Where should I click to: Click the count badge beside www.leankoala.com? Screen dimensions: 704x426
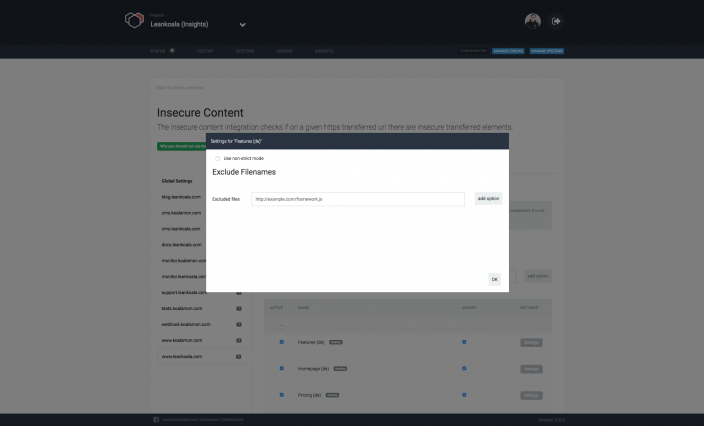(239, 356)
